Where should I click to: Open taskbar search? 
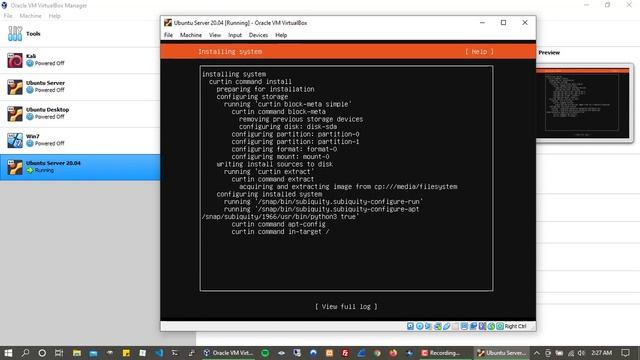25,353
